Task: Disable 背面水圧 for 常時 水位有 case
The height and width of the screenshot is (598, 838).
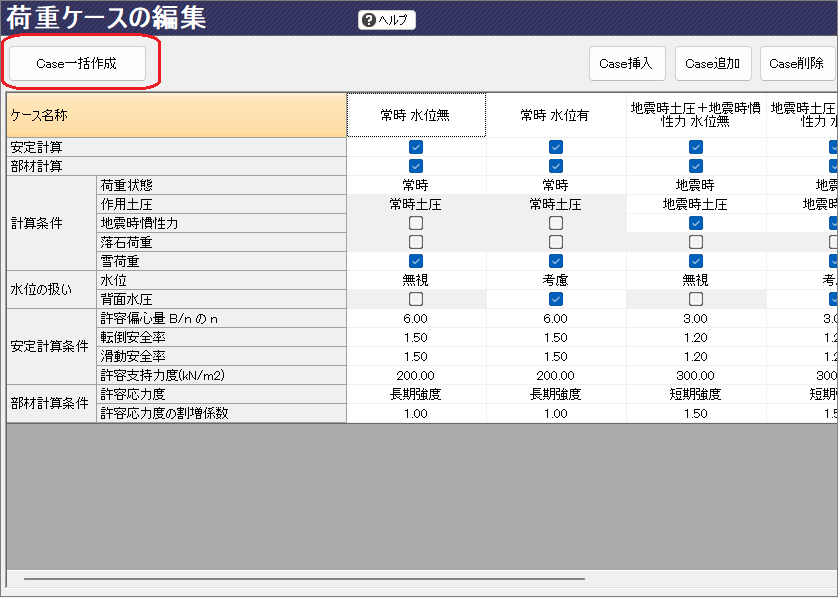Action: click(x=556, y=299)
